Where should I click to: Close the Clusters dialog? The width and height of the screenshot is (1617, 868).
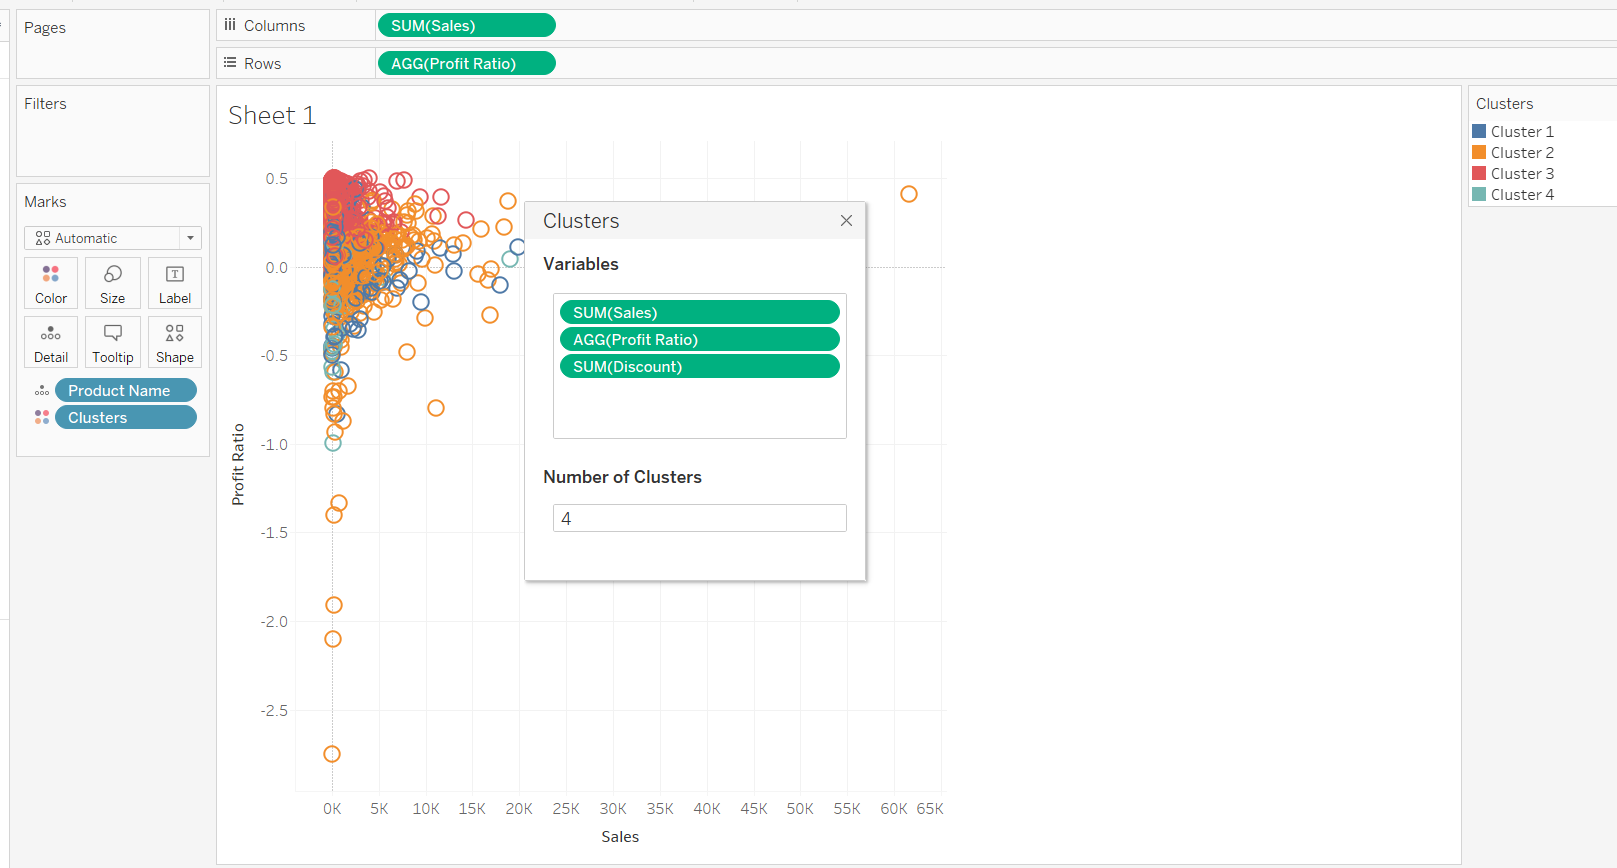[x=846, y=221]
